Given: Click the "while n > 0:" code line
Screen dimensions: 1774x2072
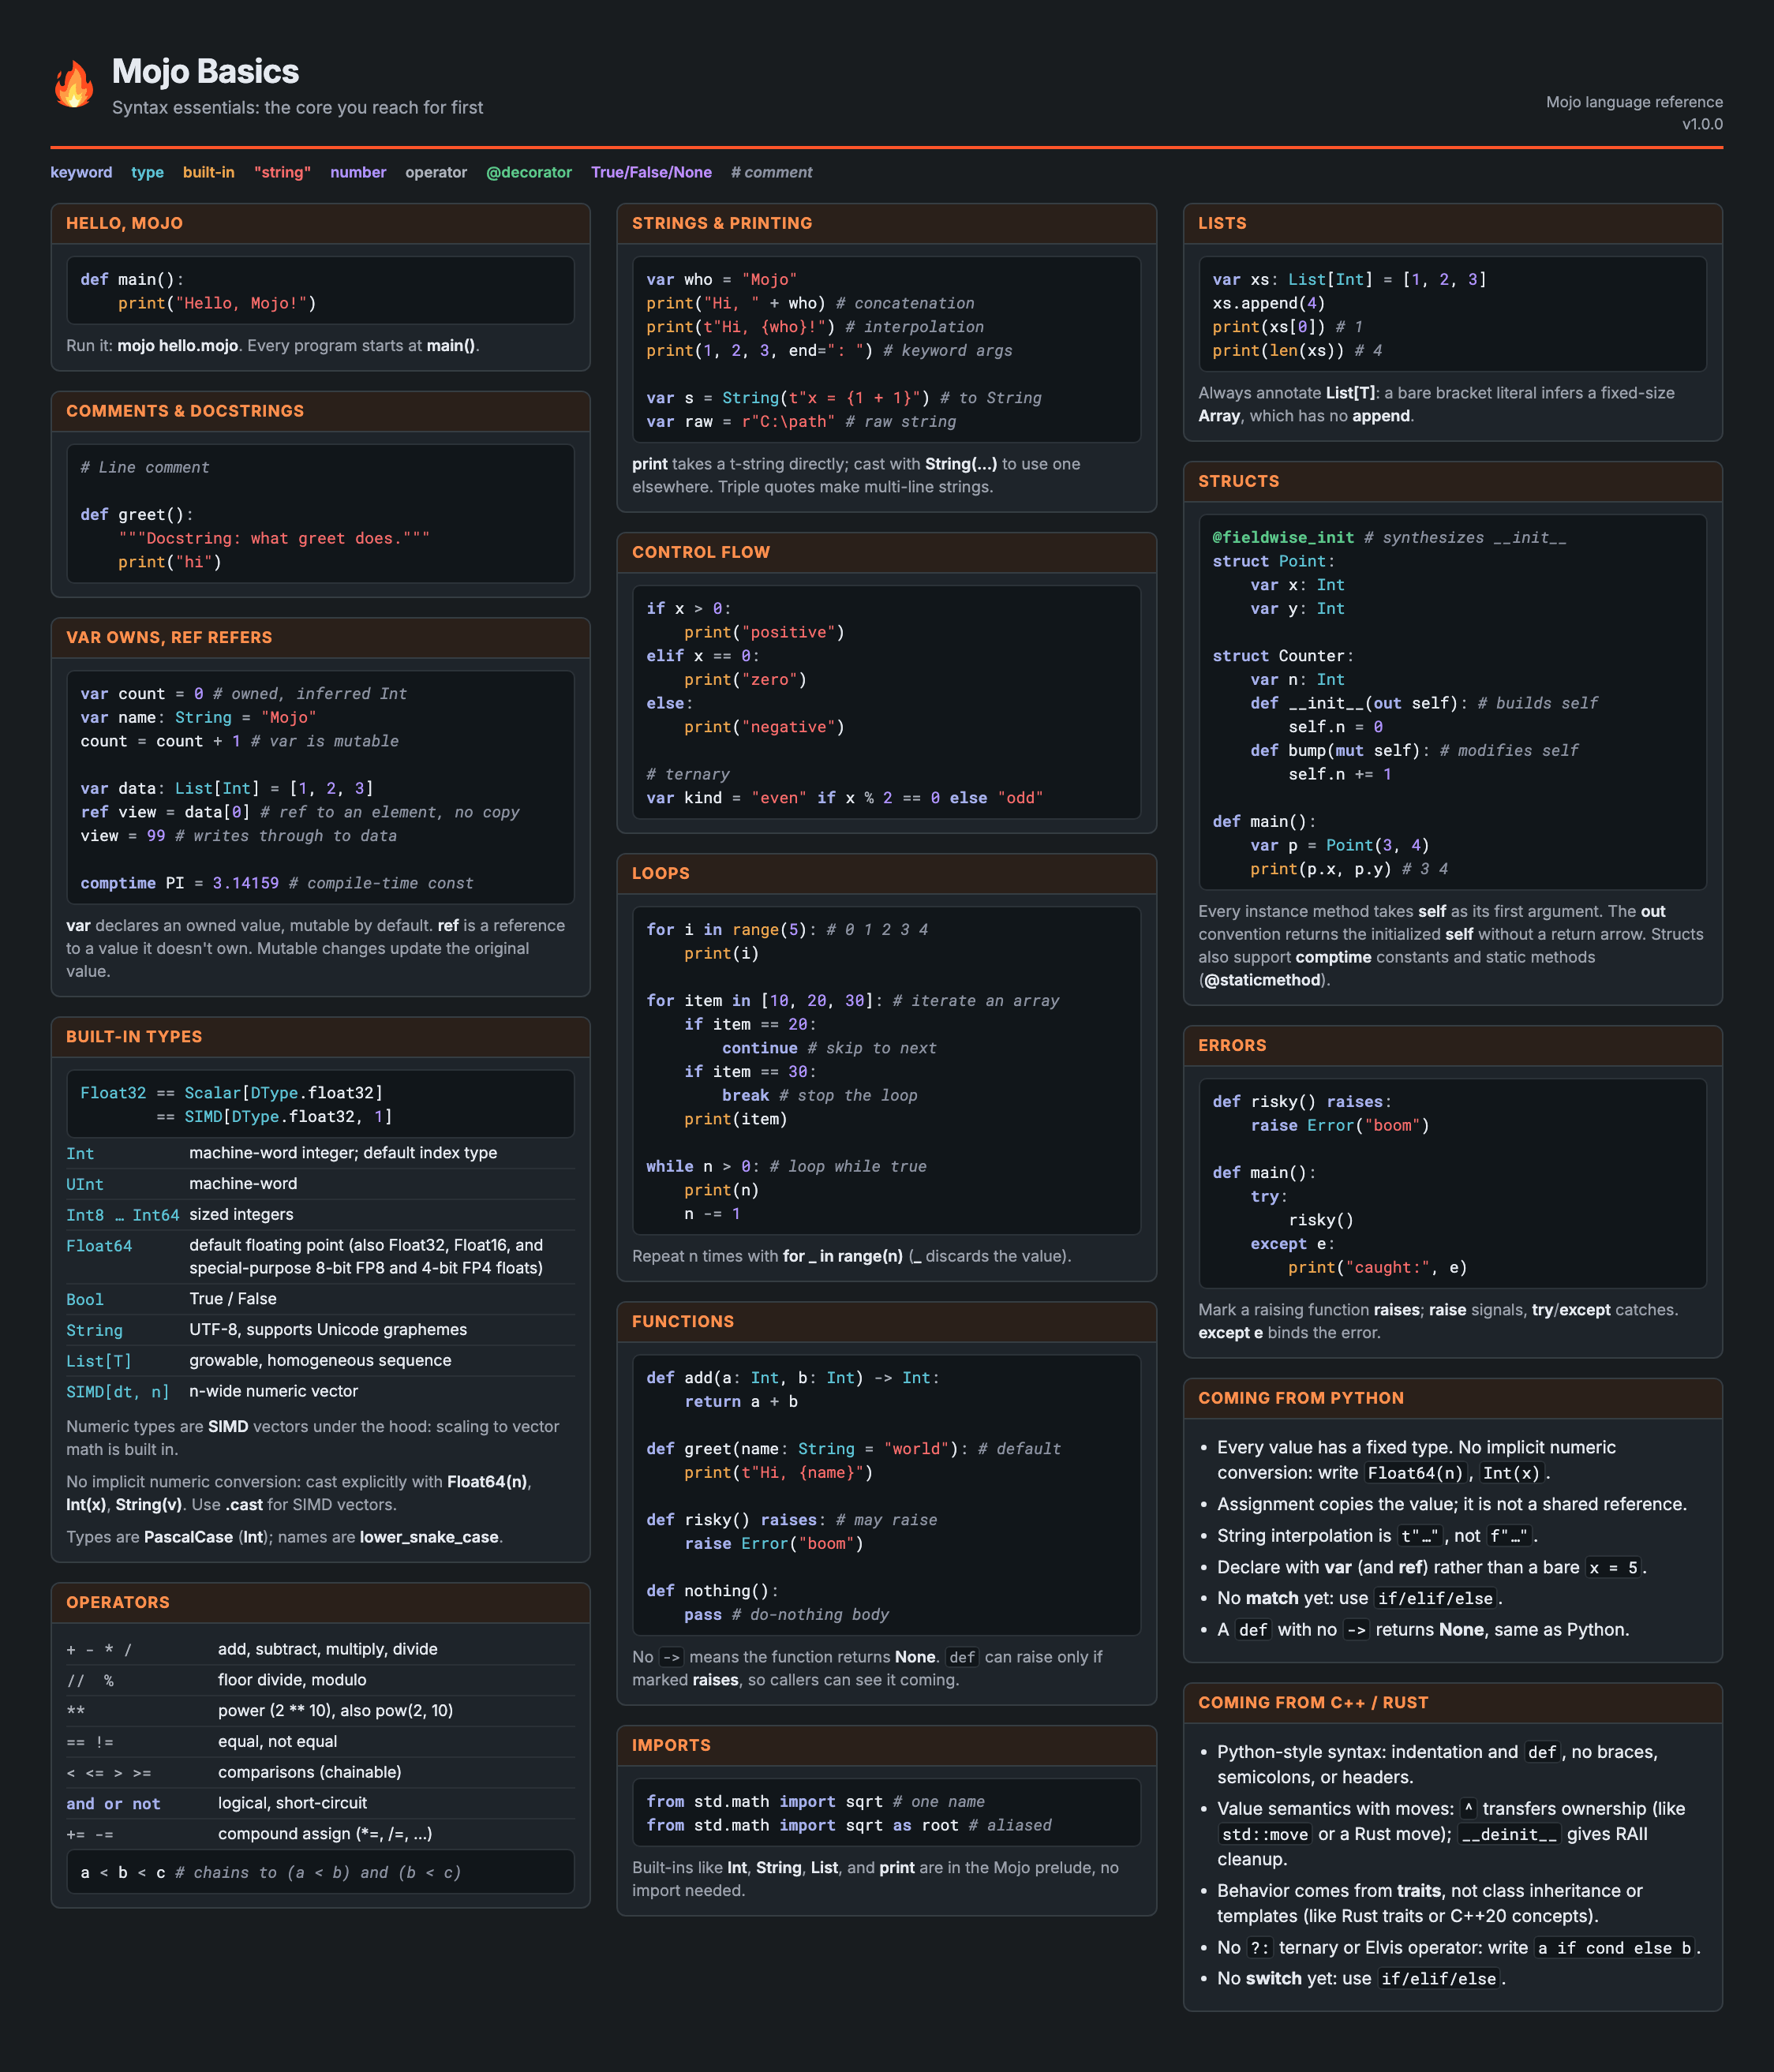Looking at the screenshot, I should click(x=786, y=1167).
